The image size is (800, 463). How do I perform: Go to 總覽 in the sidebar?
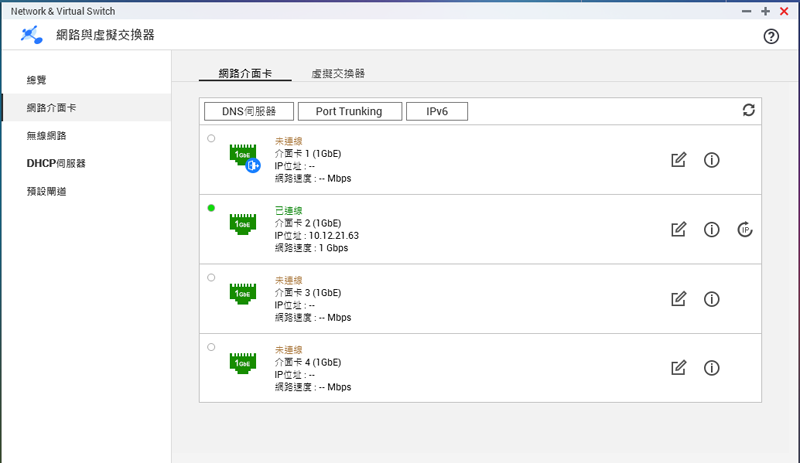coord(37,80)
